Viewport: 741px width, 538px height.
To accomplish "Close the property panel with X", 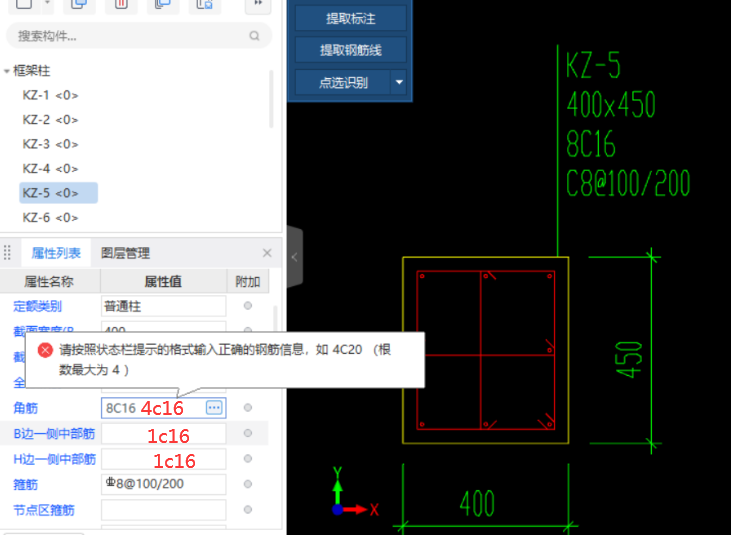I will click(x=267, y=253).
